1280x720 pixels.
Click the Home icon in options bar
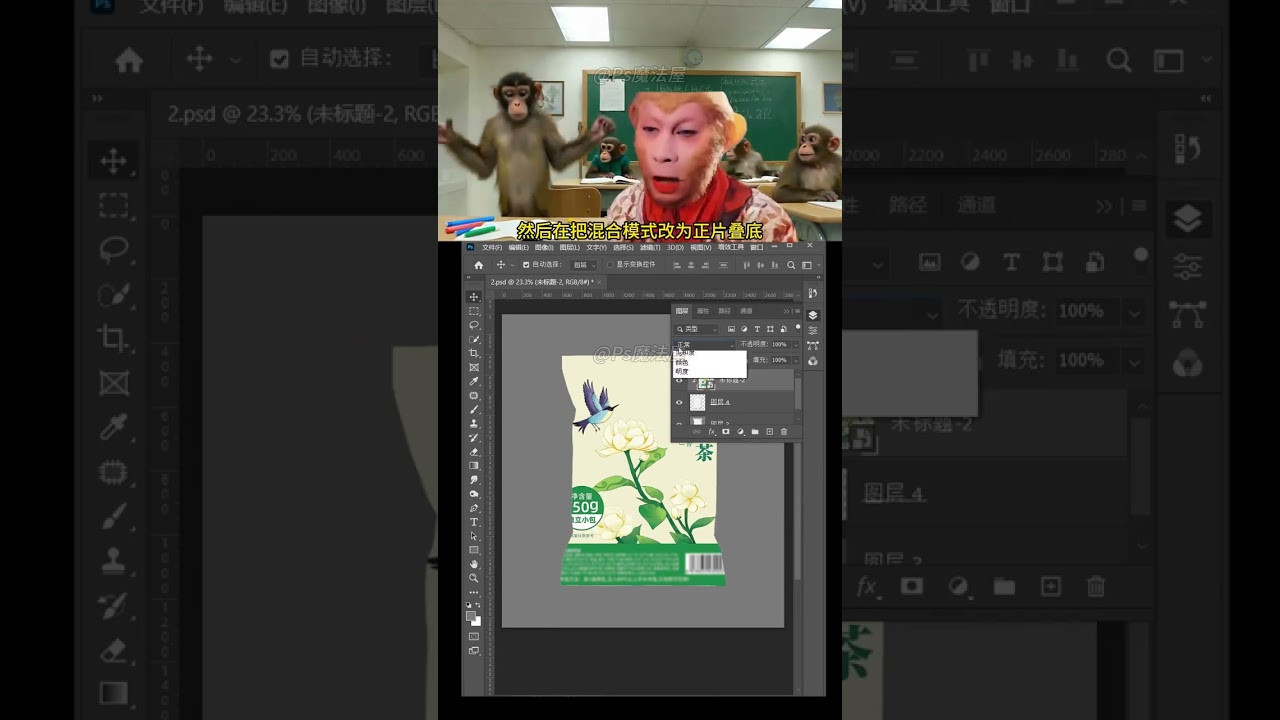point(478,265)
